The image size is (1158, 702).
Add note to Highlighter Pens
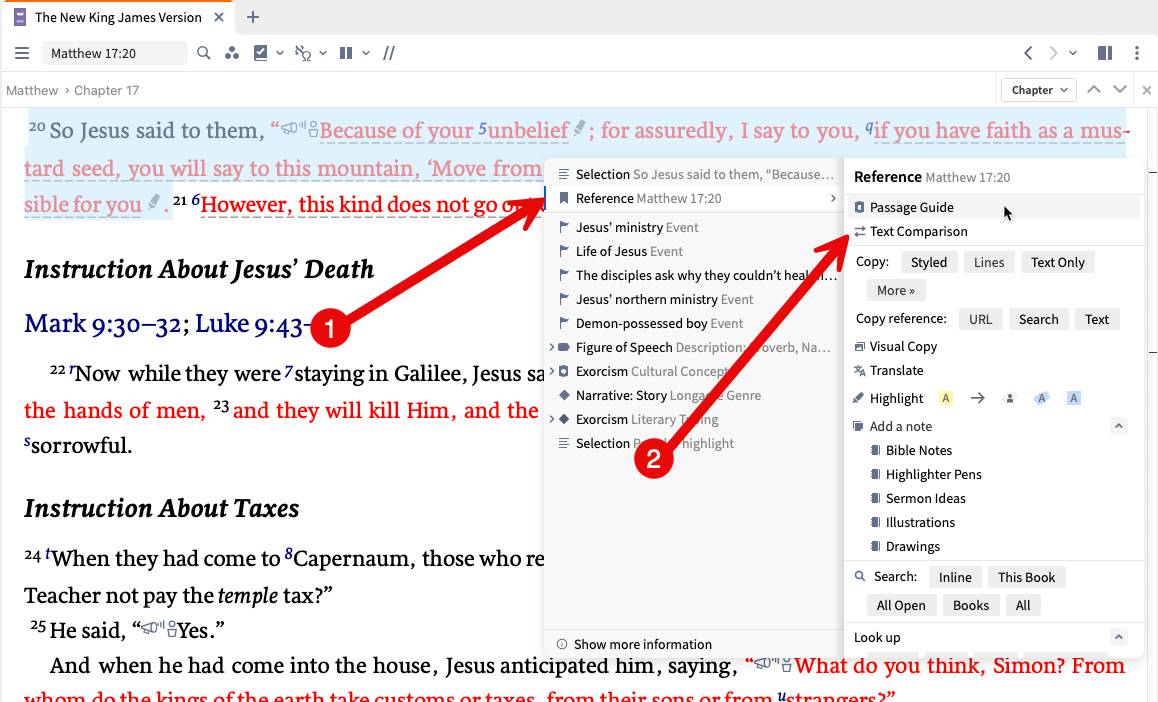pos(933,474)
